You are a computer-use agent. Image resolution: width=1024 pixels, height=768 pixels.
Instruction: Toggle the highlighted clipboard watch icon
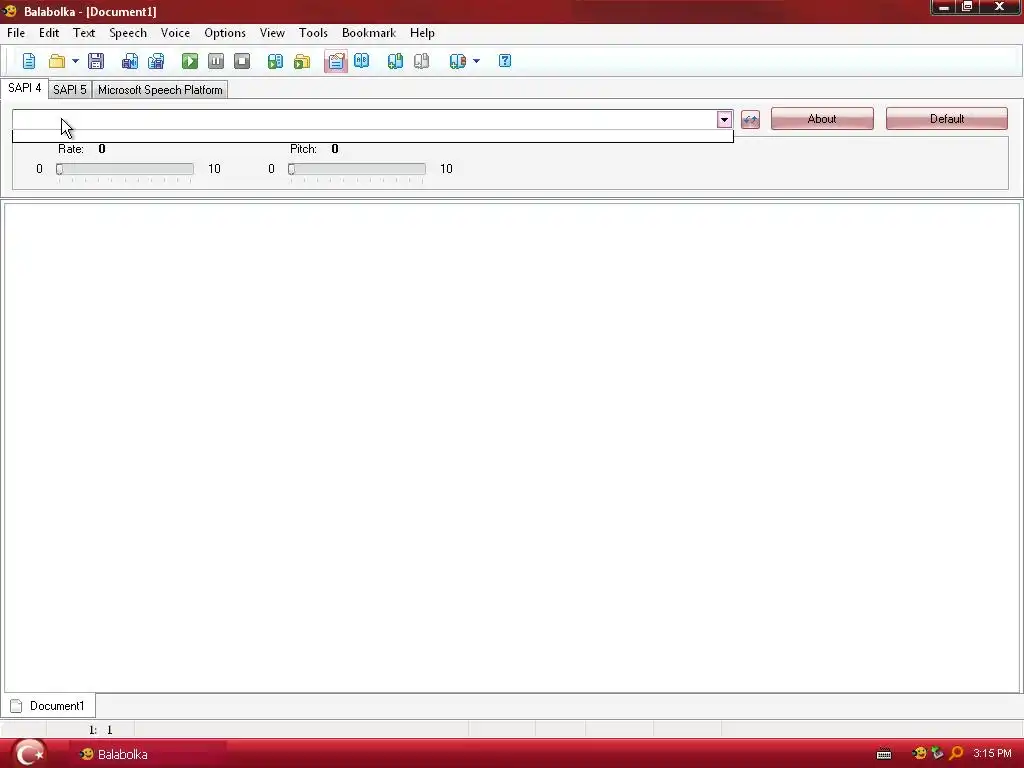pyautogui.click(x=336, y=61)
